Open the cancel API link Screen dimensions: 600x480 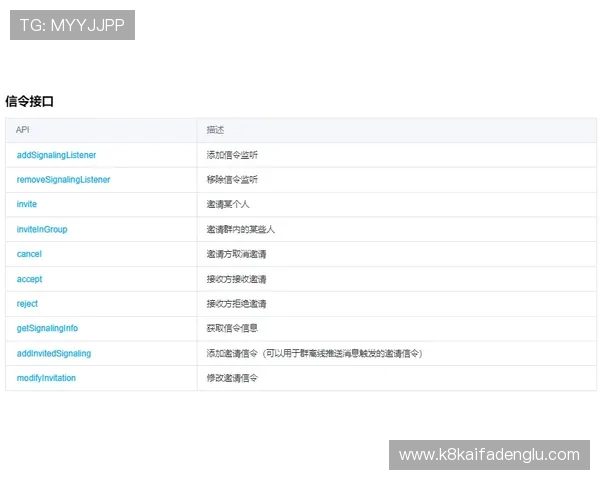tap(29, 254)
